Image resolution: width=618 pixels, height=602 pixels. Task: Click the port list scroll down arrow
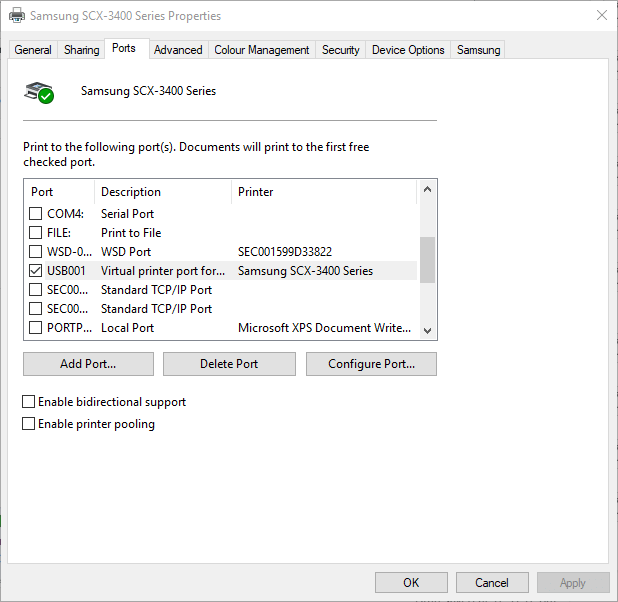pos(427,330)
